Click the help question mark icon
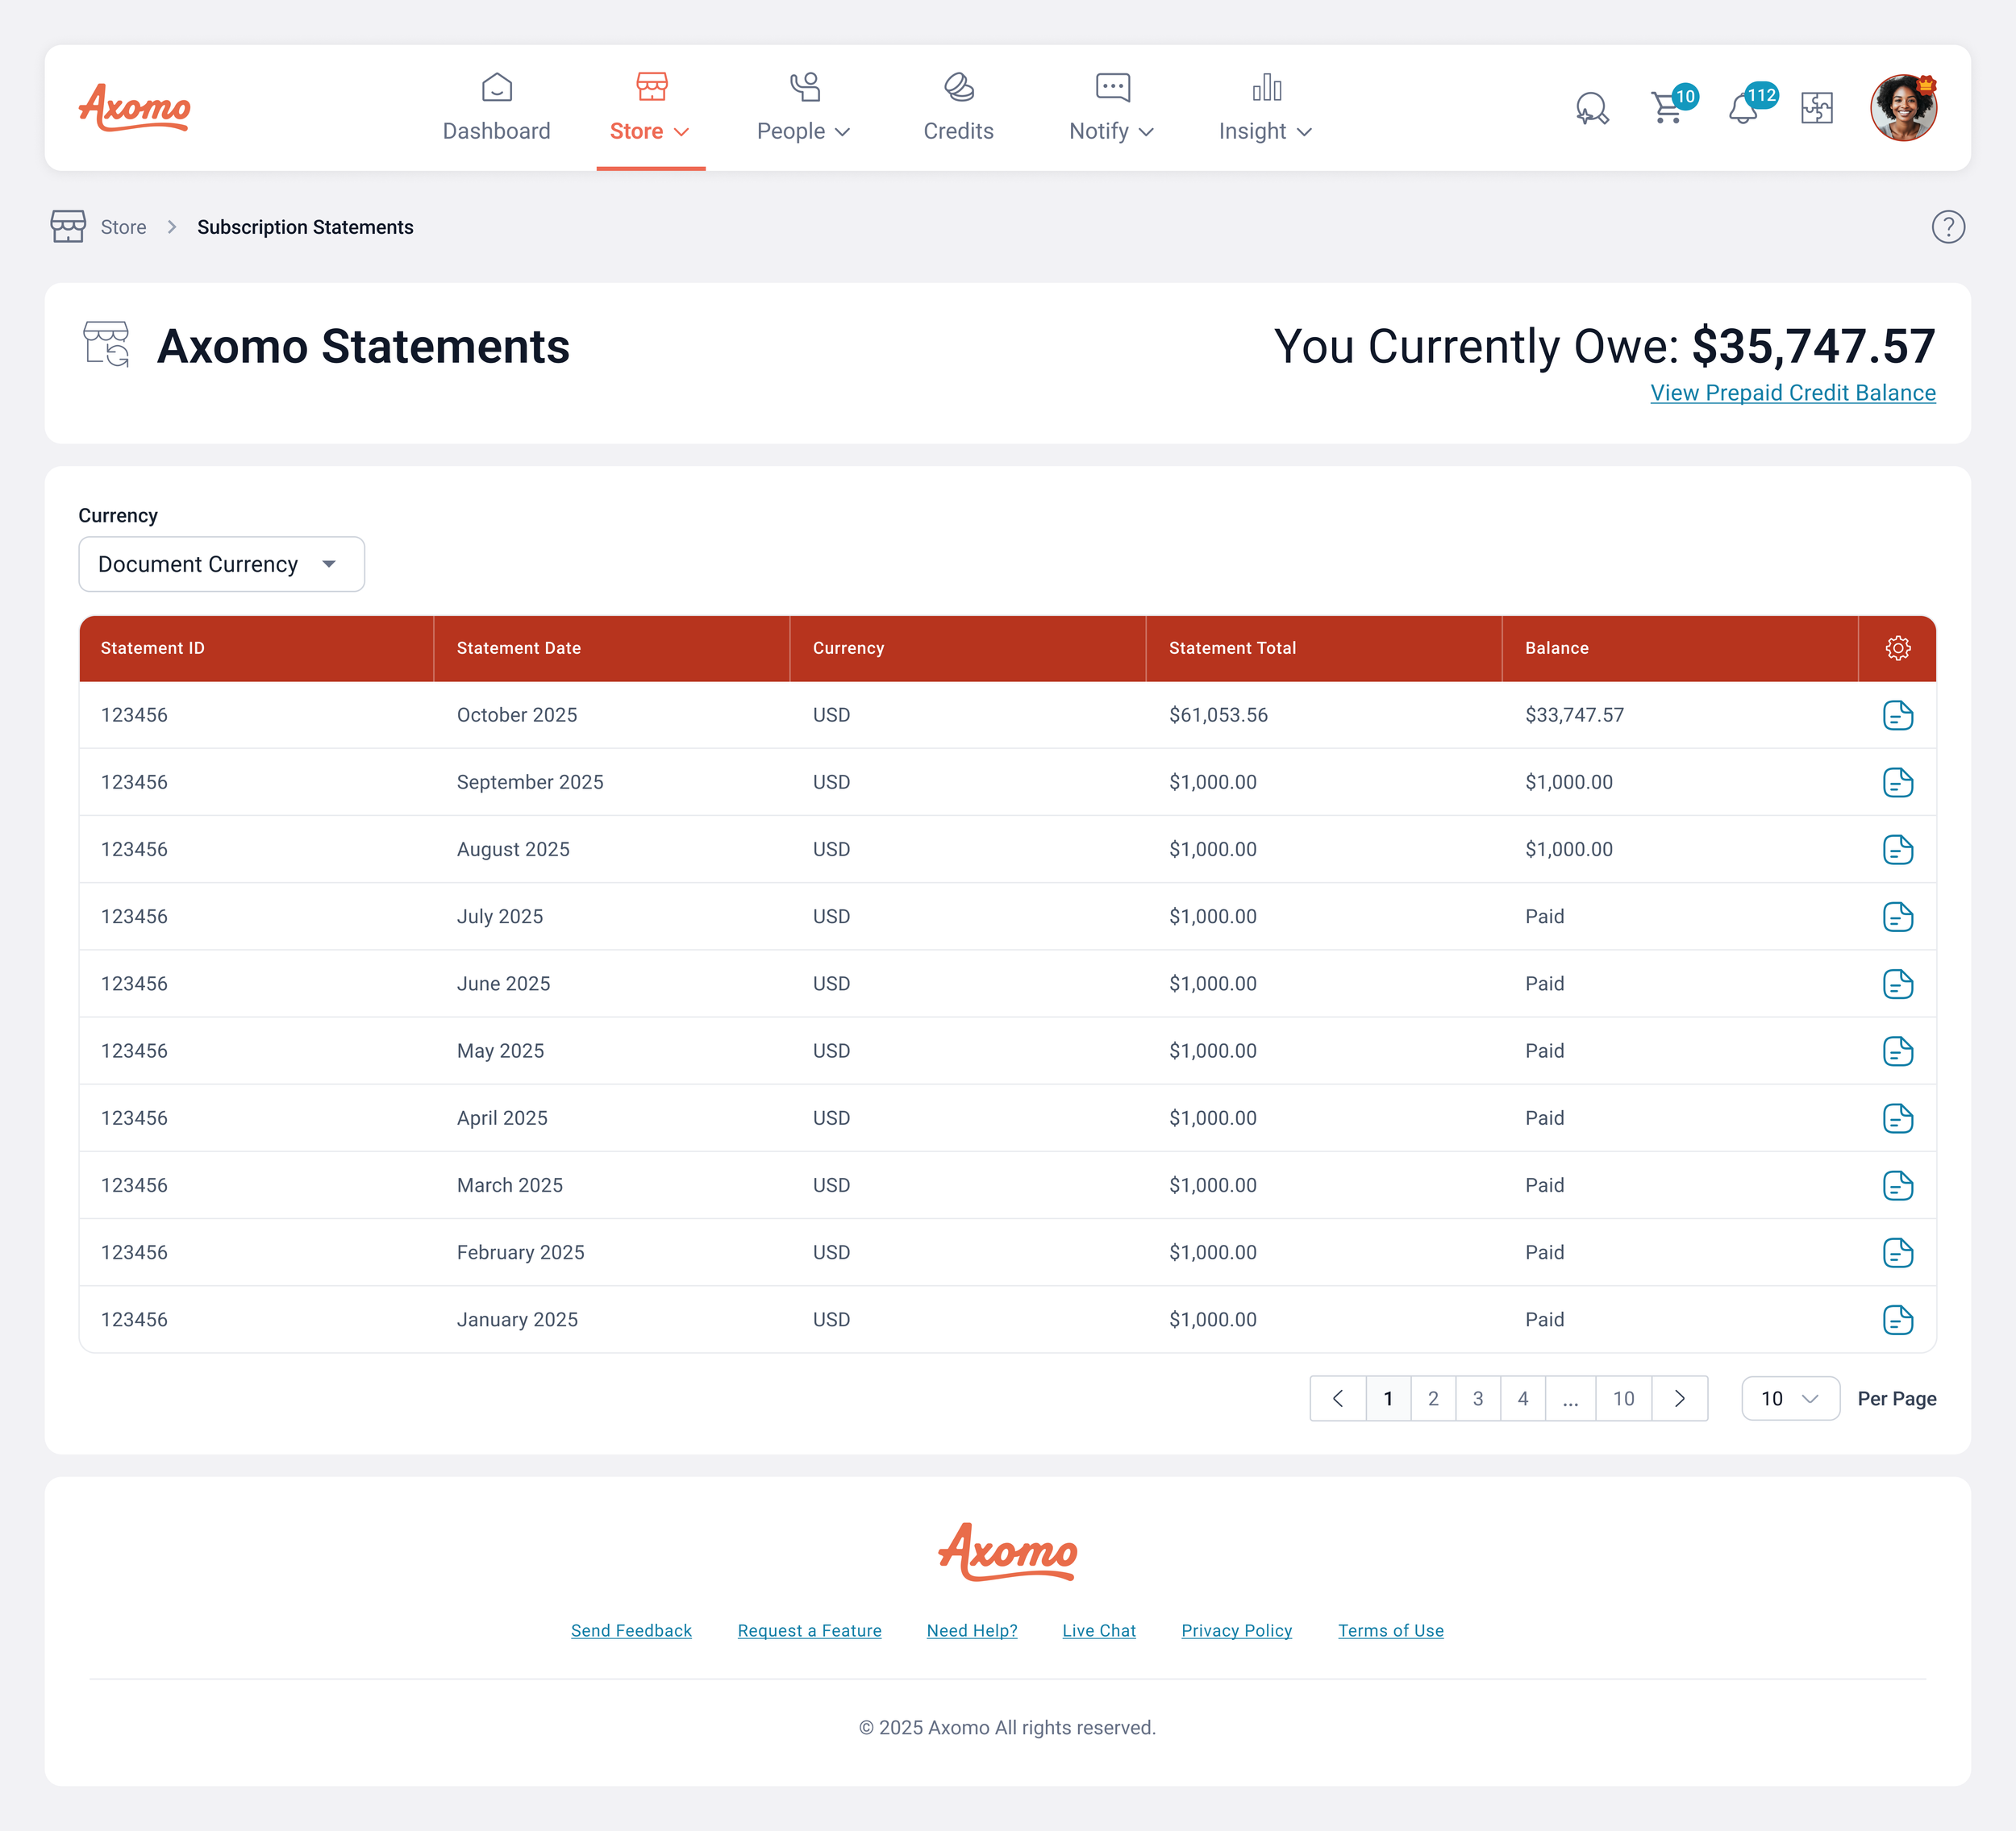Viewport: 2016px width, 1831px height. [1947, 227]
